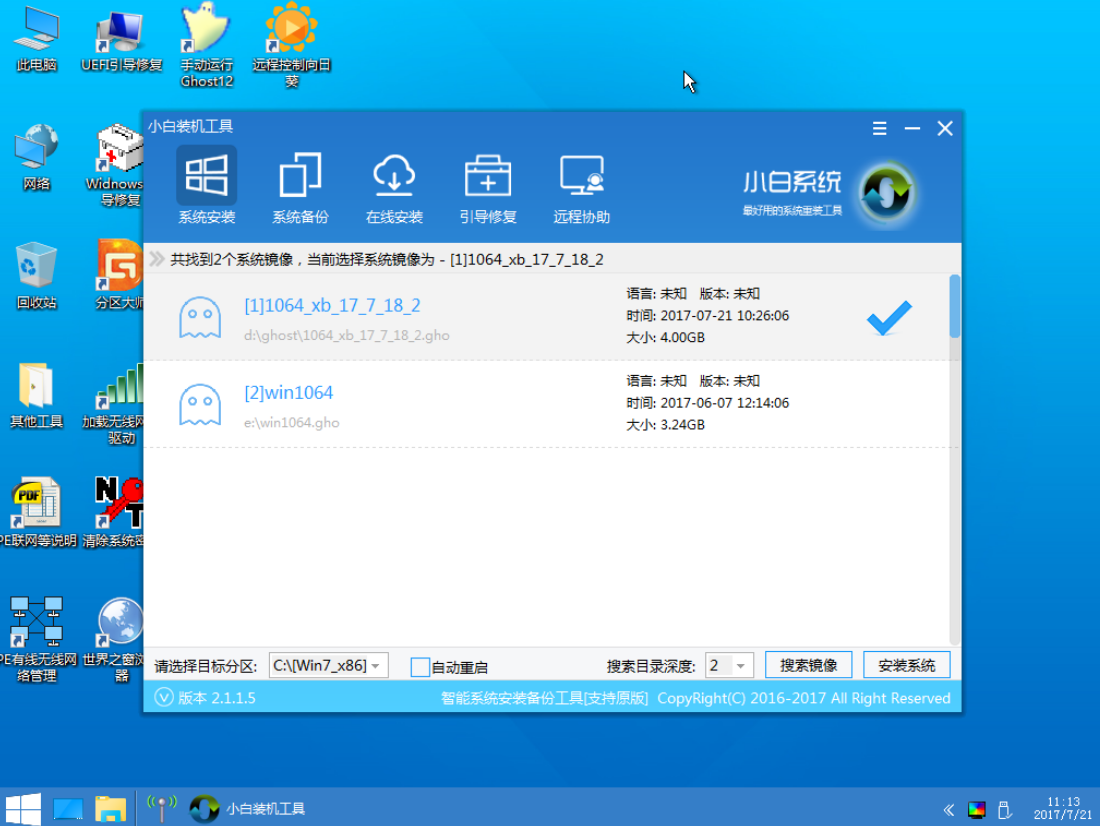Click 小白装机工具 taskbar button
The image size is (1100, 826).
coord(247,808)
